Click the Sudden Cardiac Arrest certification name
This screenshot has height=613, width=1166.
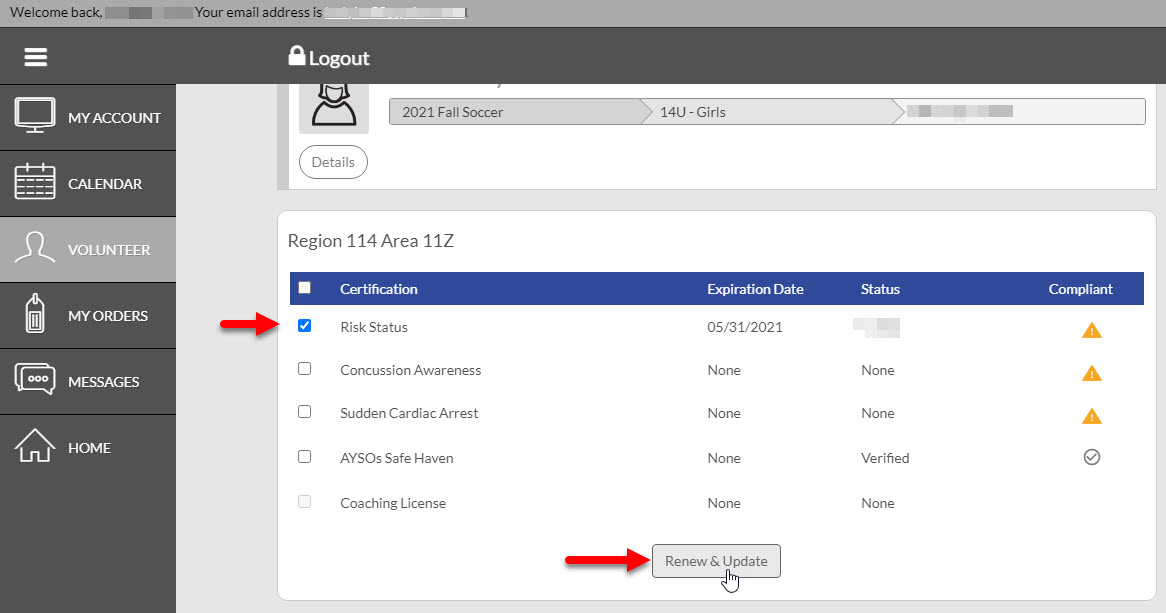click(x=409, y=414)
